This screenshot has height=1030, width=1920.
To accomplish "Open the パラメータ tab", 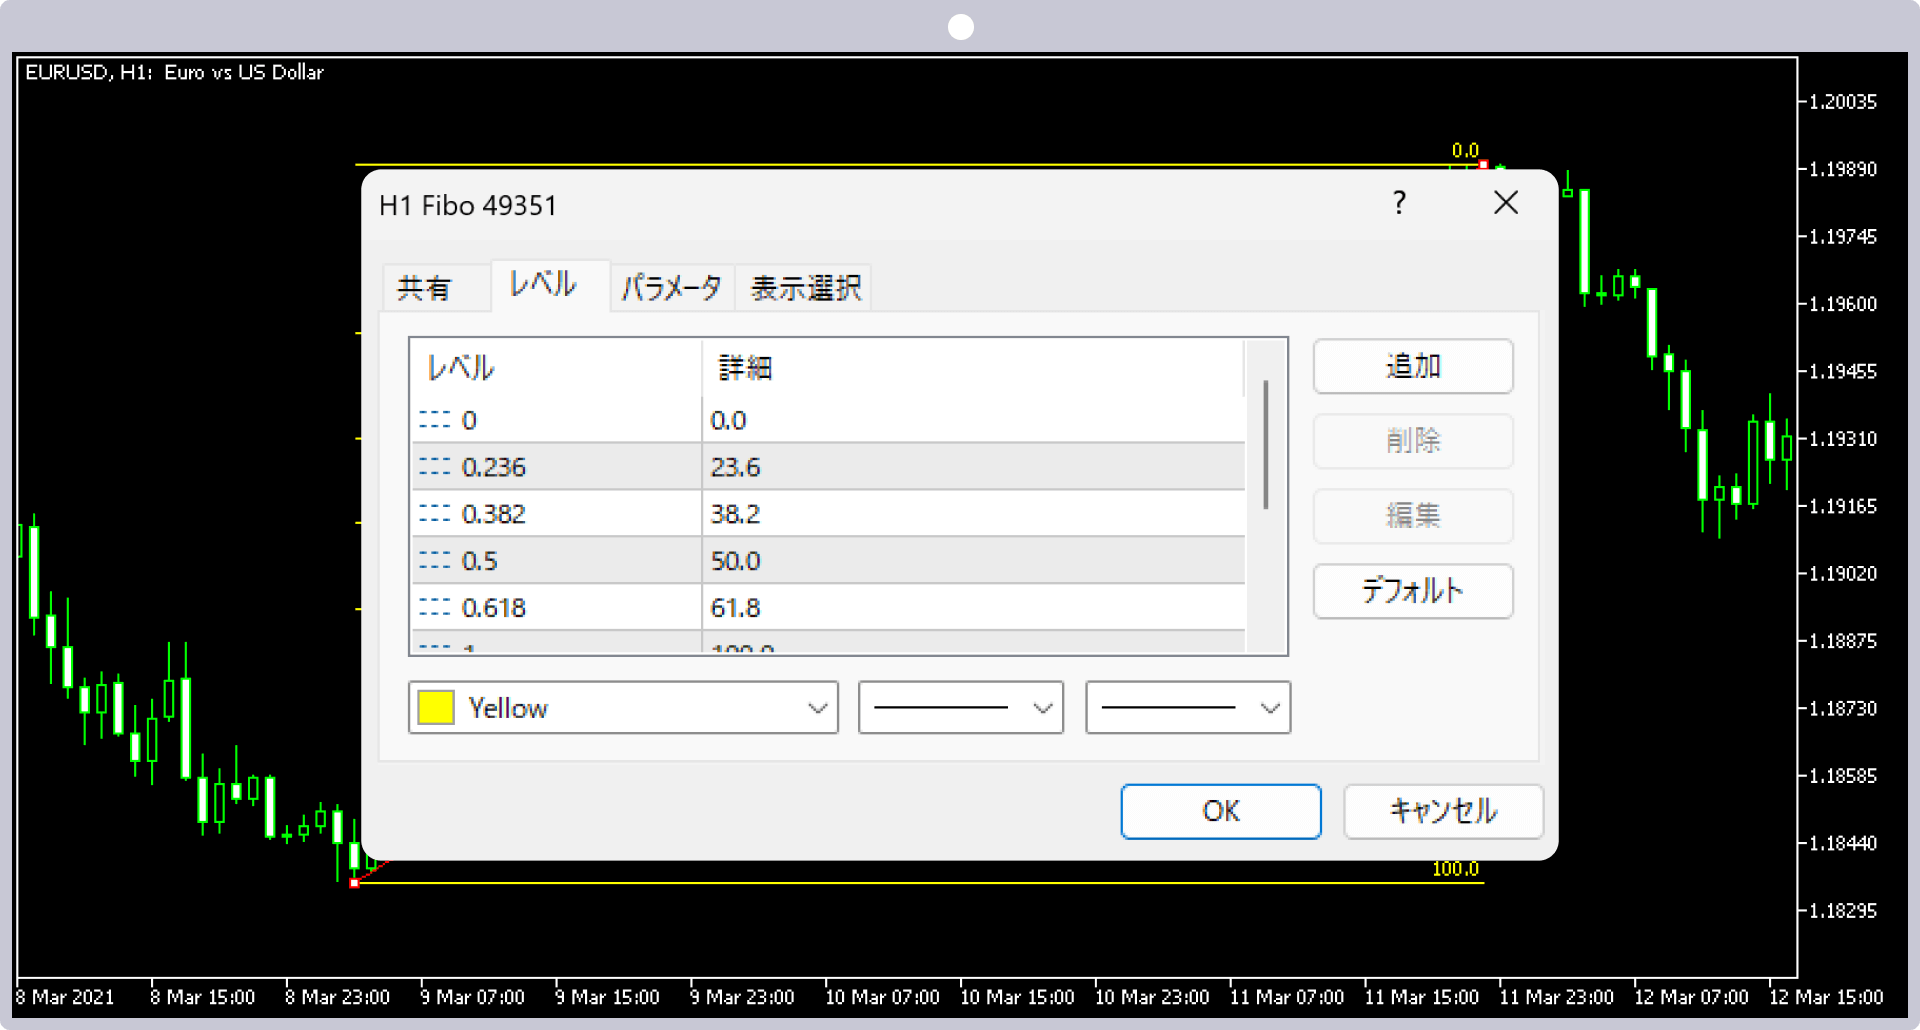I will click(x=672, y=288).
